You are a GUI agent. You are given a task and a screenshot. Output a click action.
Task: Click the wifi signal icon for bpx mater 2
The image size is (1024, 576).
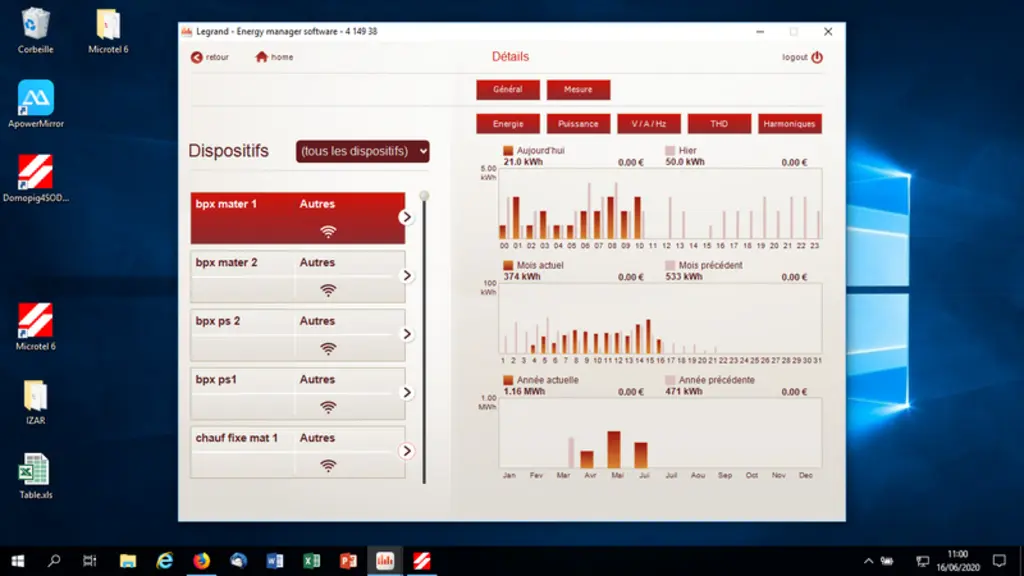[x=328, y=291]
